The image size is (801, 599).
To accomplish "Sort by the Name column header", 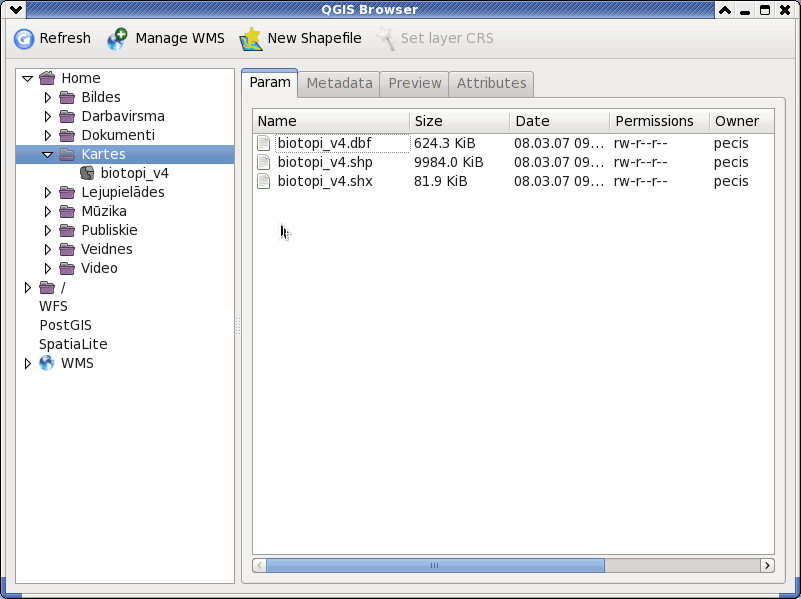I will coord(332,121).
